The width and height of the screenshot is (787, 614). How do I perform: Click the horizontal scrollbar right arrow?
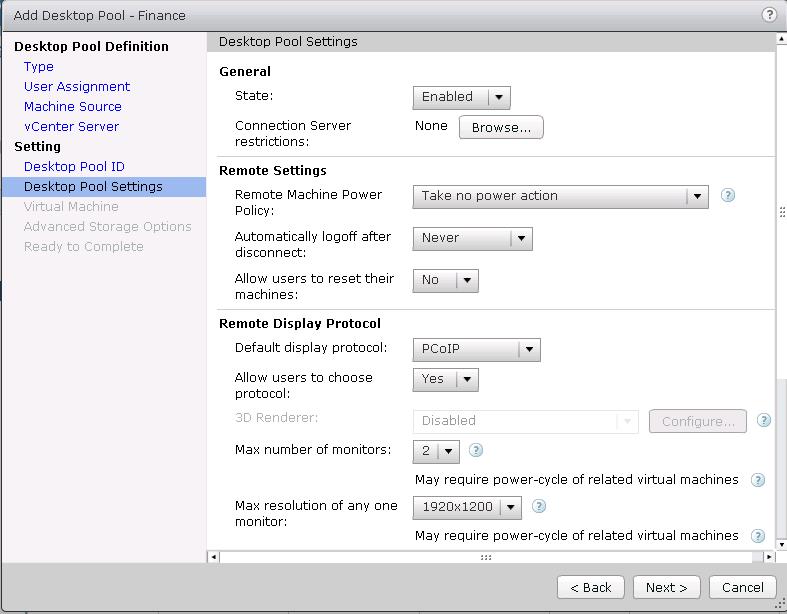[768, 557]
